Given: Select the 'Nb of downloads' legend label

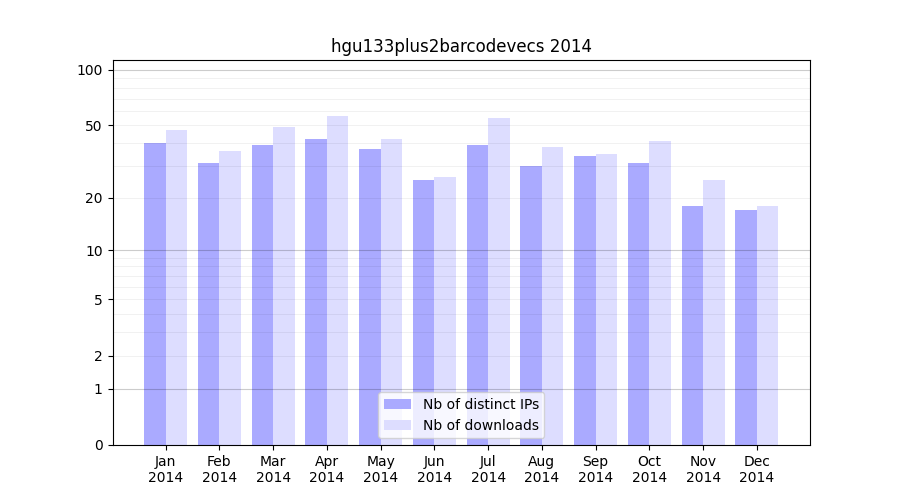Looking at the screenshot, I should click(x=480, y=425).
